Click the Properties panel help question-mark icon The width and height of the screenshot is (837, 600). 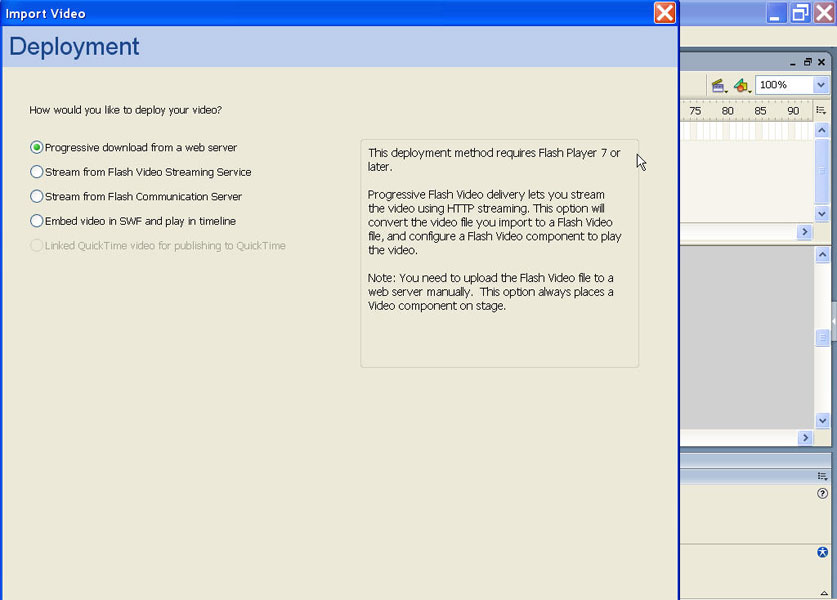(822, 493)
